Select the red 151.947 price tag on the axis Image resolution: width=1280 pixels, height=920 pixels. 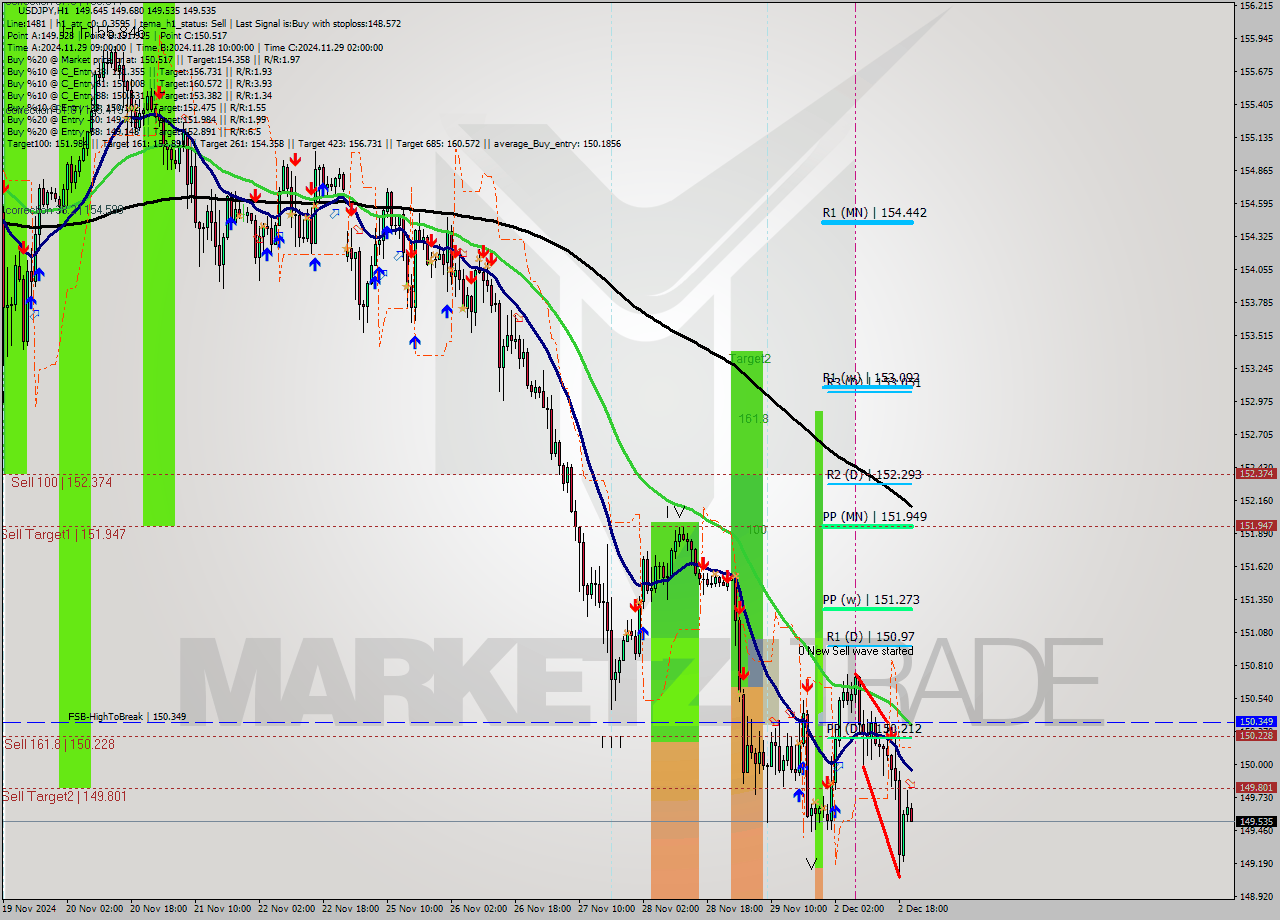(1255, 525)
